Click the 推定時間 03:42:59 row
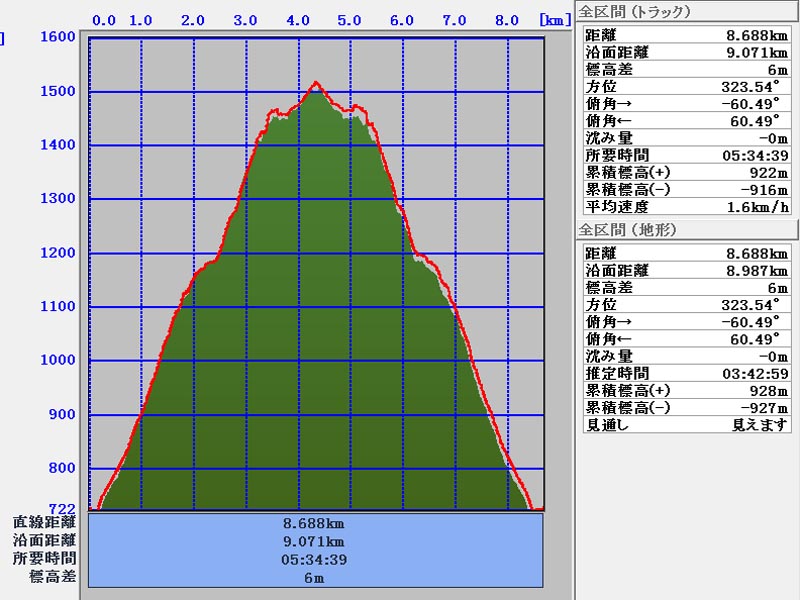The image size is (800, 600). tap(685, 373)
